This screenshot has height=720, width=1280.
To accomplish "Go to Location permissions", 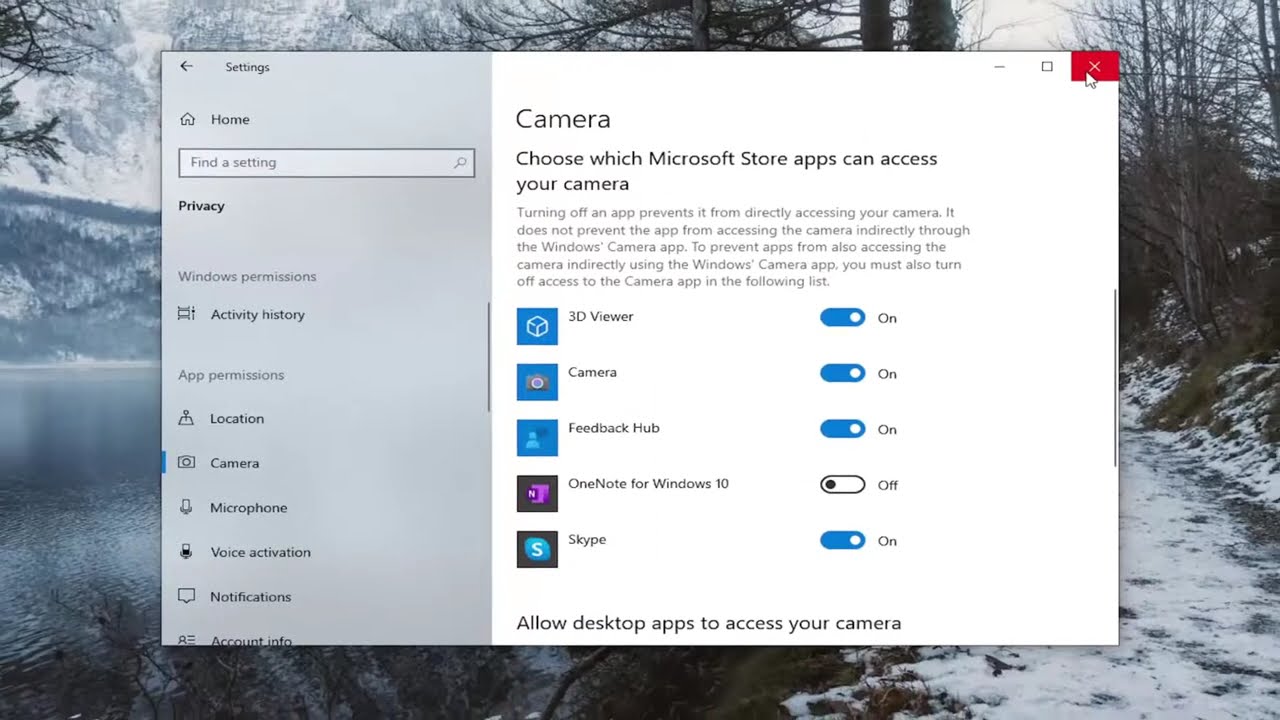I will tap(237, 418).
